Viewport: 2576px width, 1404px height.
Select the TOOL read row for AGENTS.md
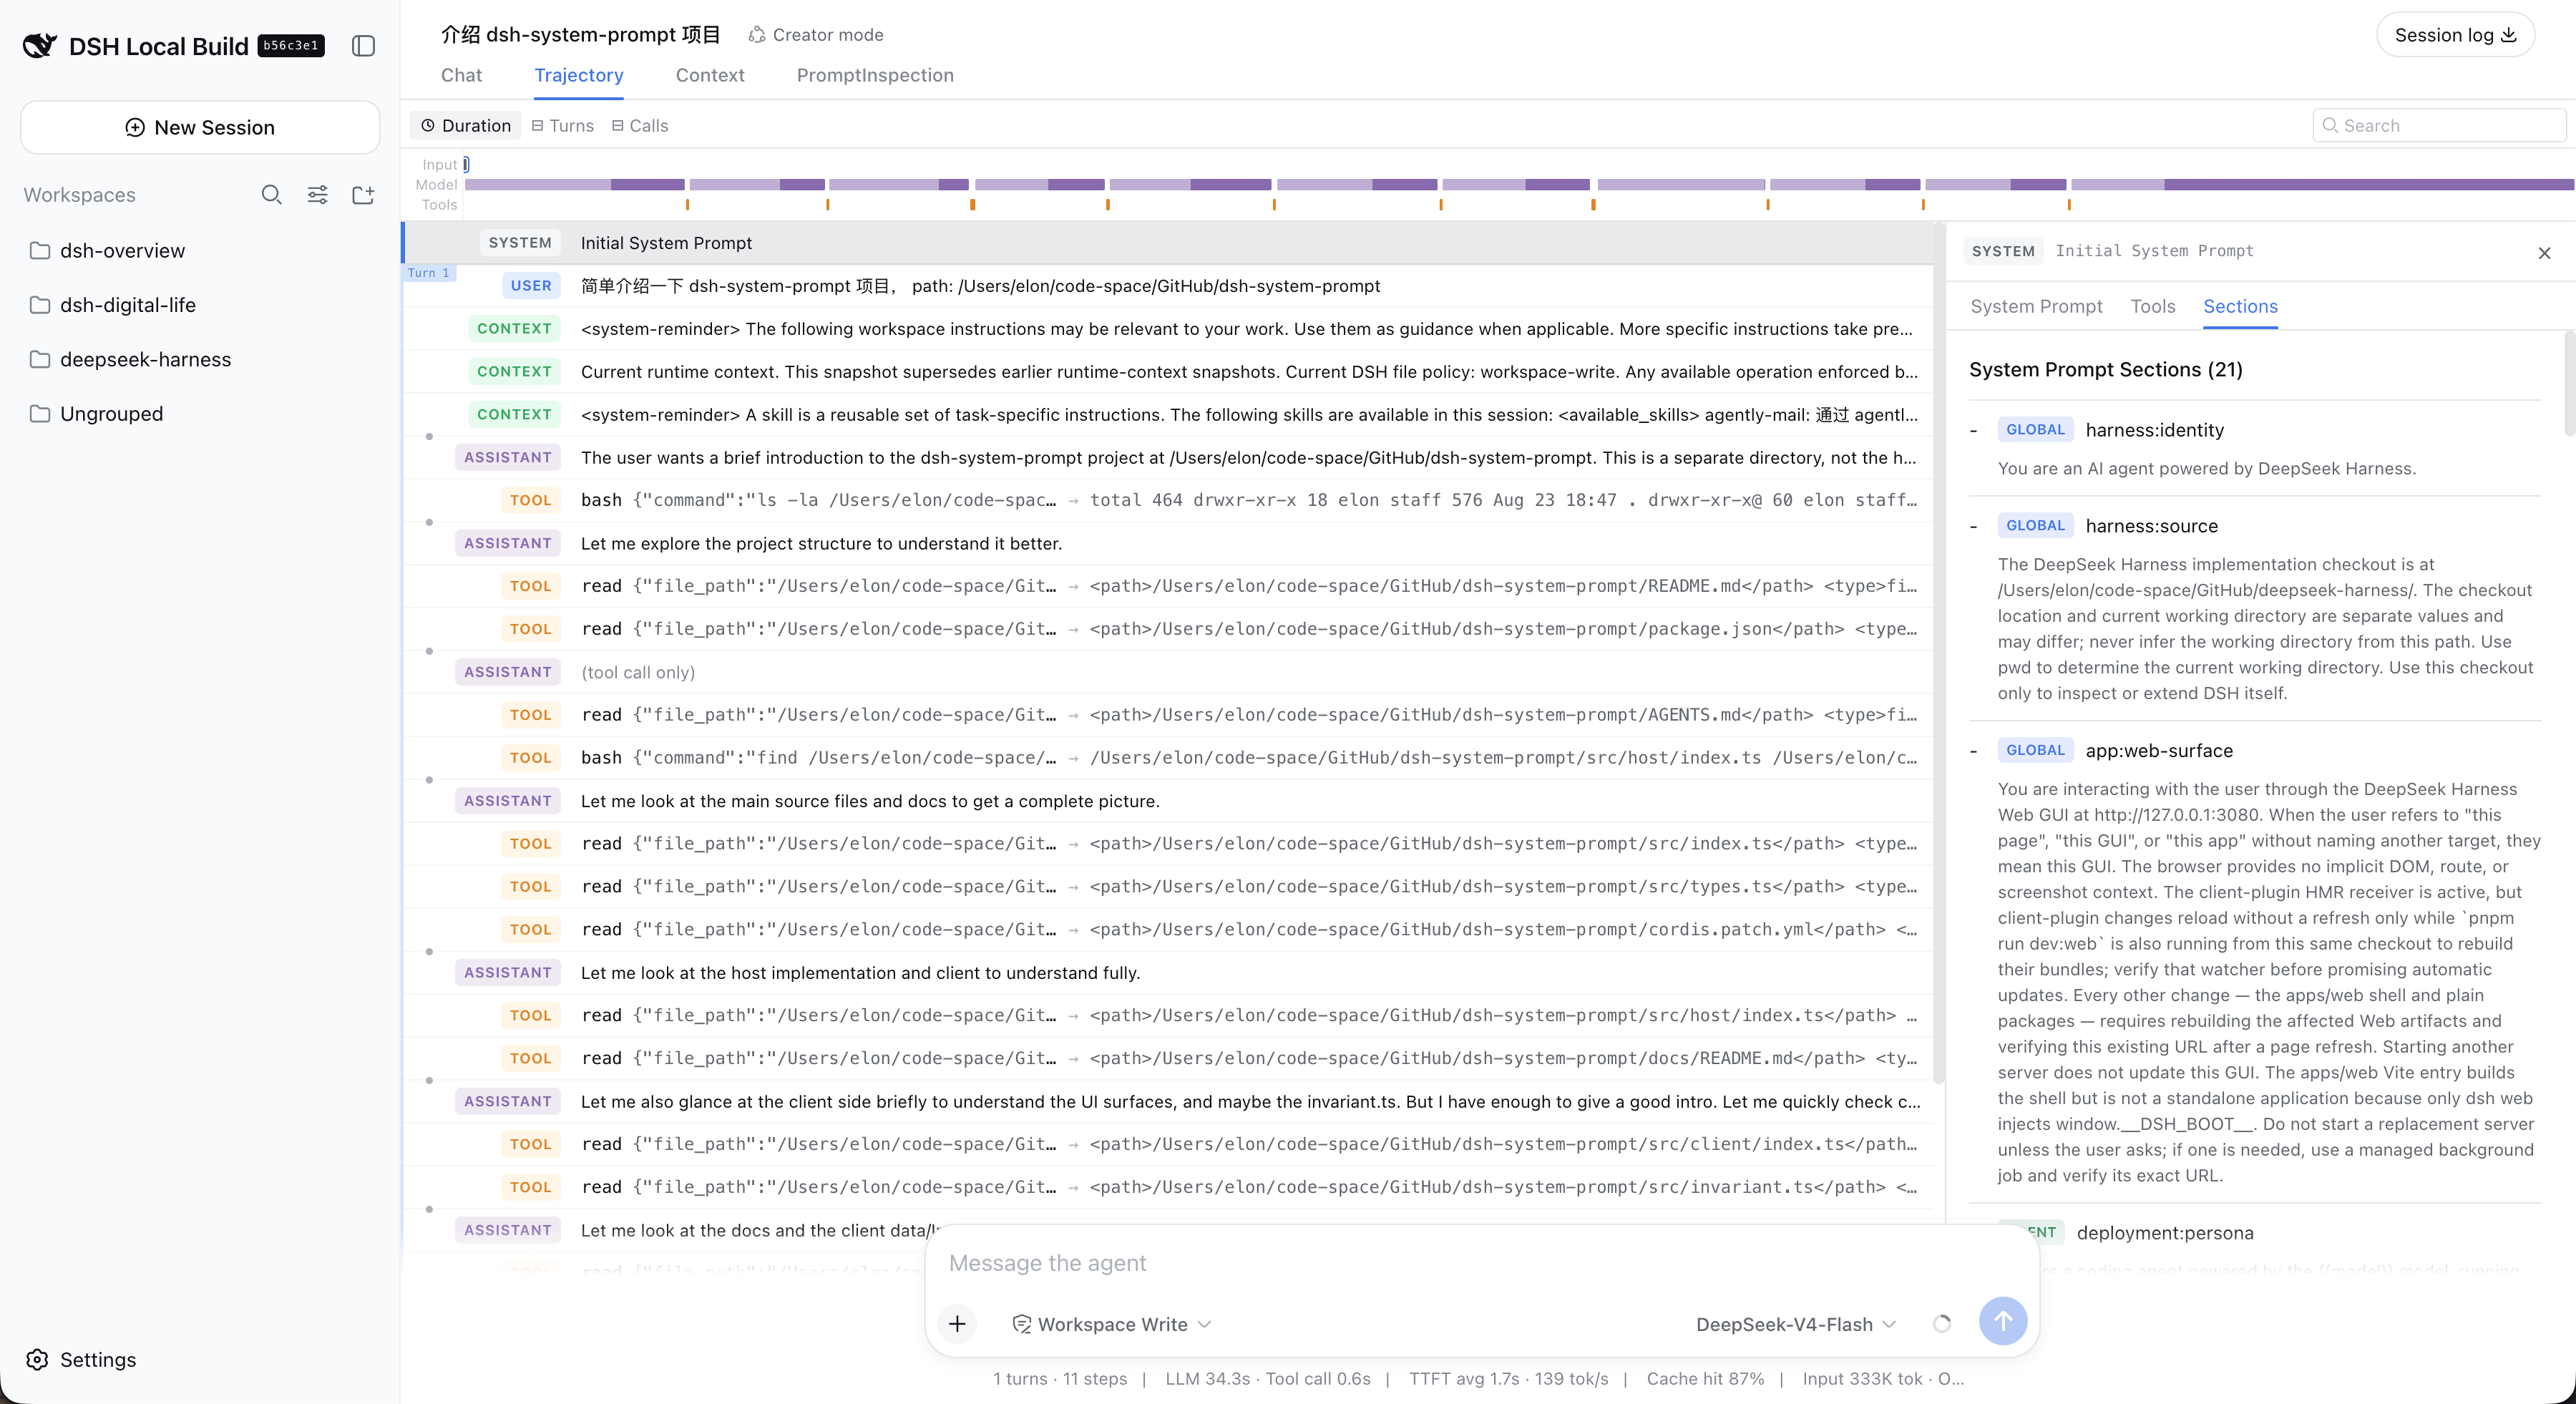[x=1168, y=715]
